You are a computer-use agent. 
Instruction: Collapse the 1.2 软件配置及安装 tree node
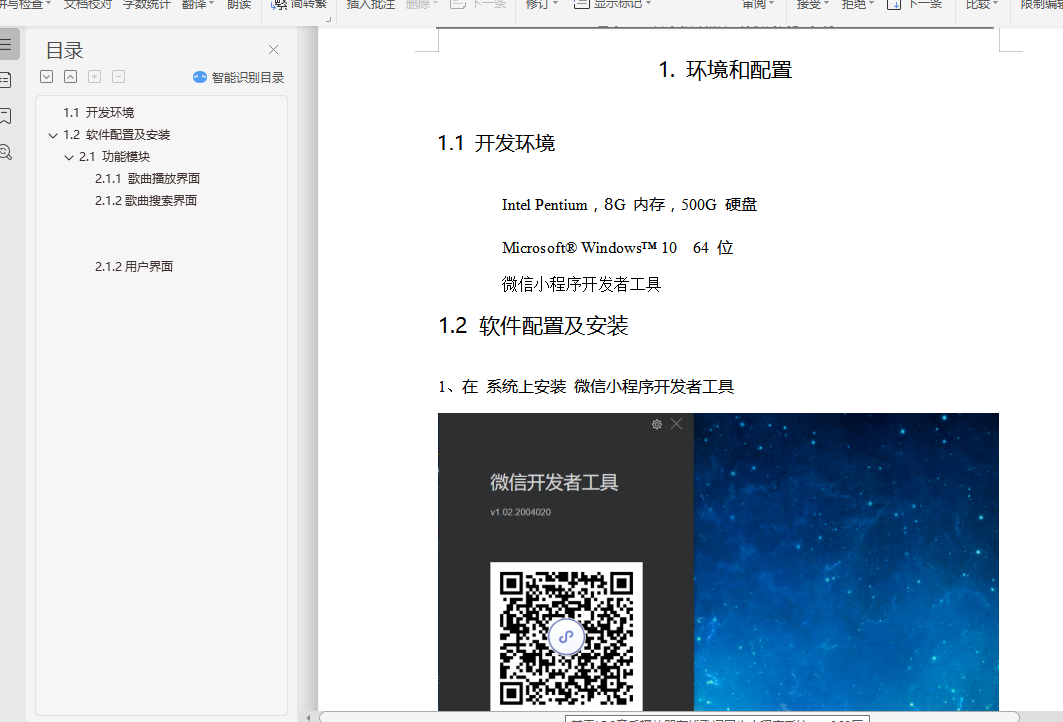[x=53, y=136]
